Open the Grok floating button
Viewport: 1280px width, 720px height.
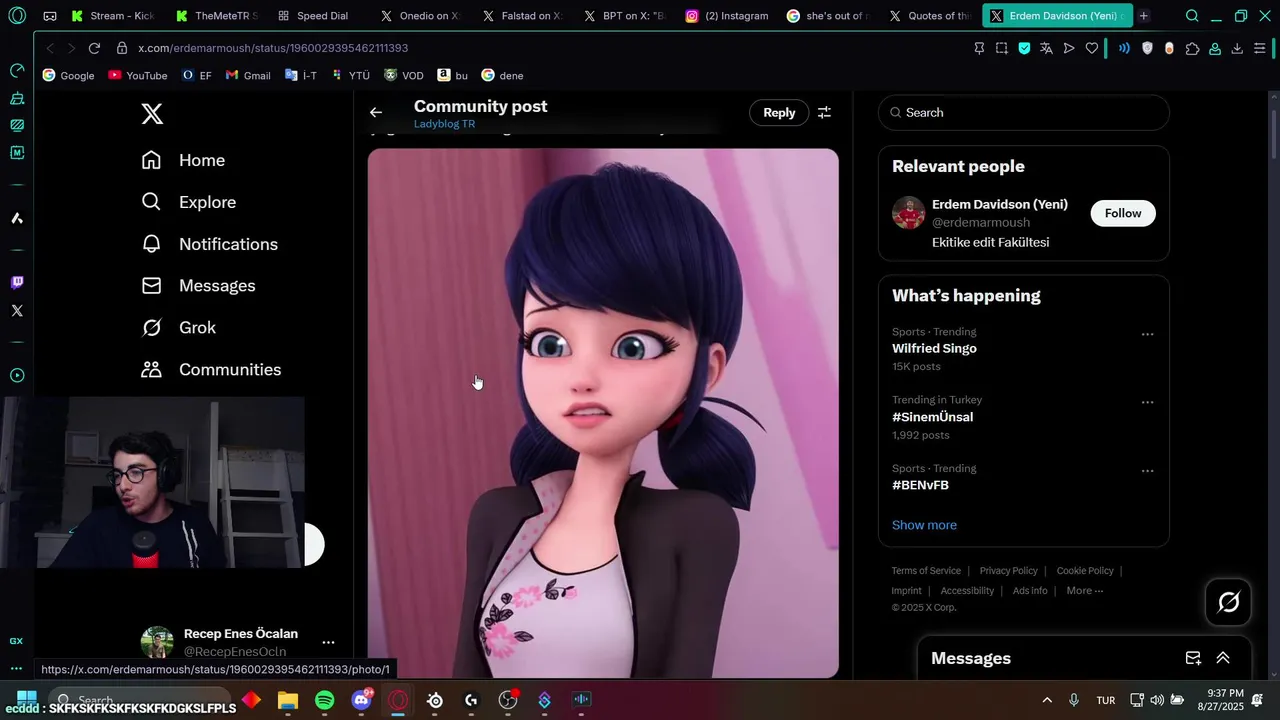tap(1229, 602)
